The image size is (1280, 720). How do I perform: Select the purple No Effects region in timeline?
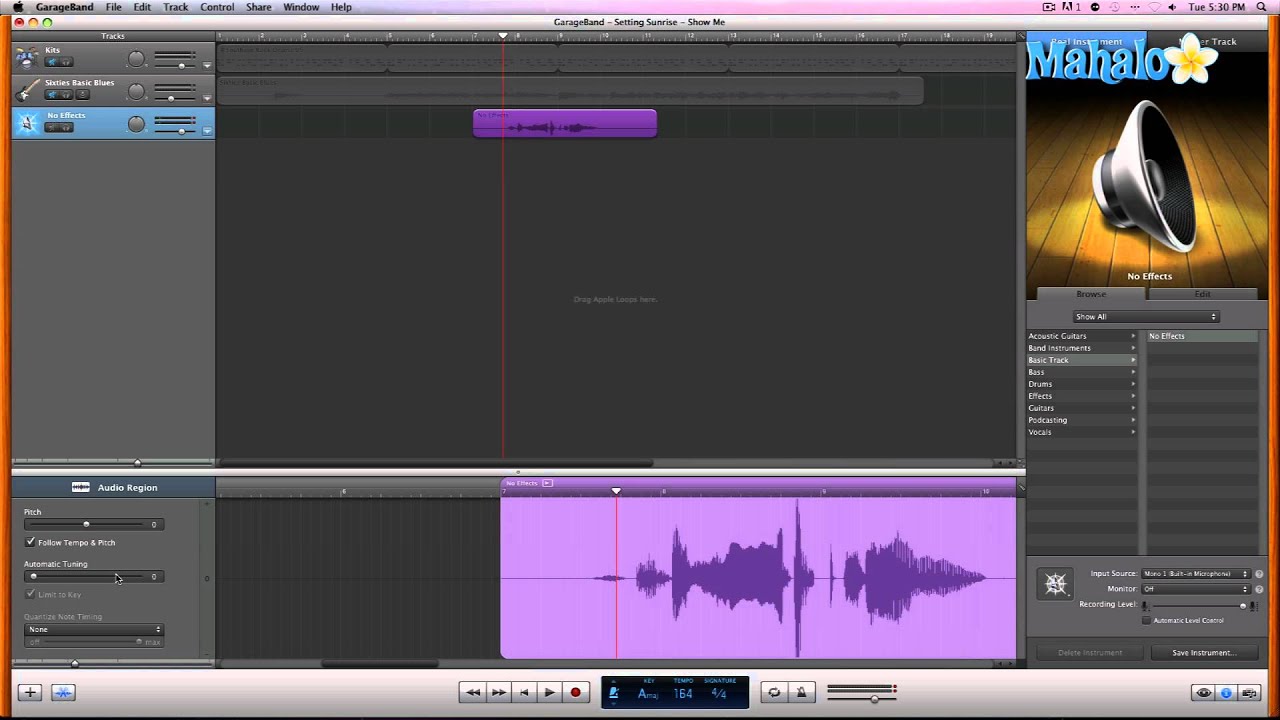click(x=565, y=123)
